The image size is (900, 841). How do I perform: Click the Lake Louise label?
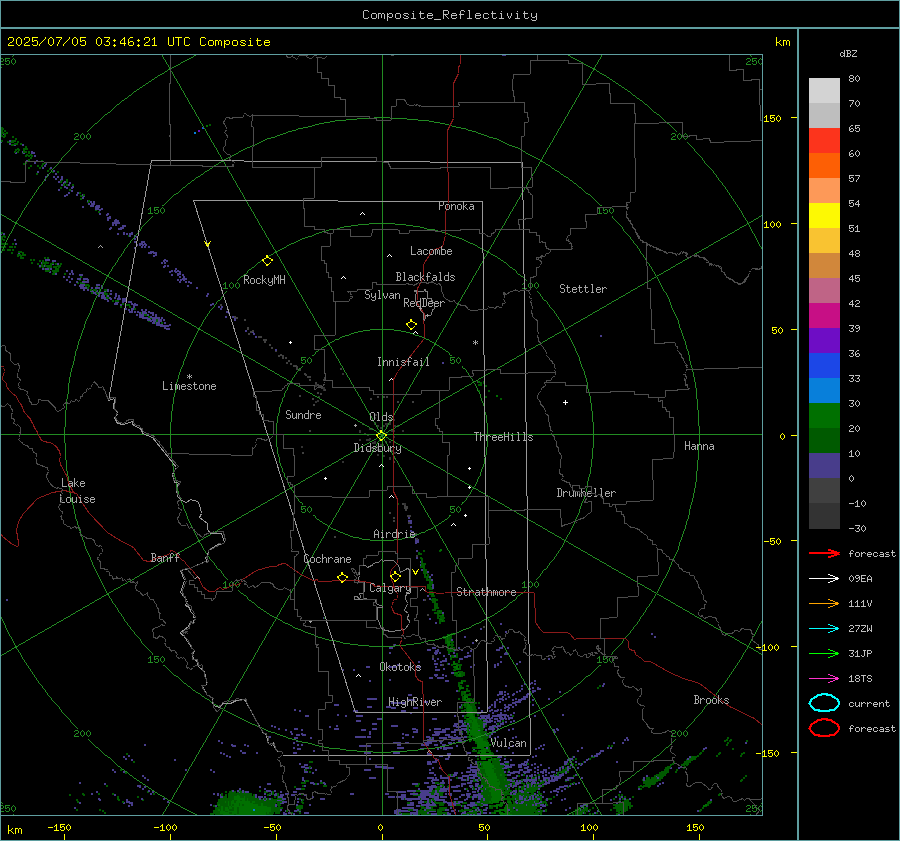point(77,491)
